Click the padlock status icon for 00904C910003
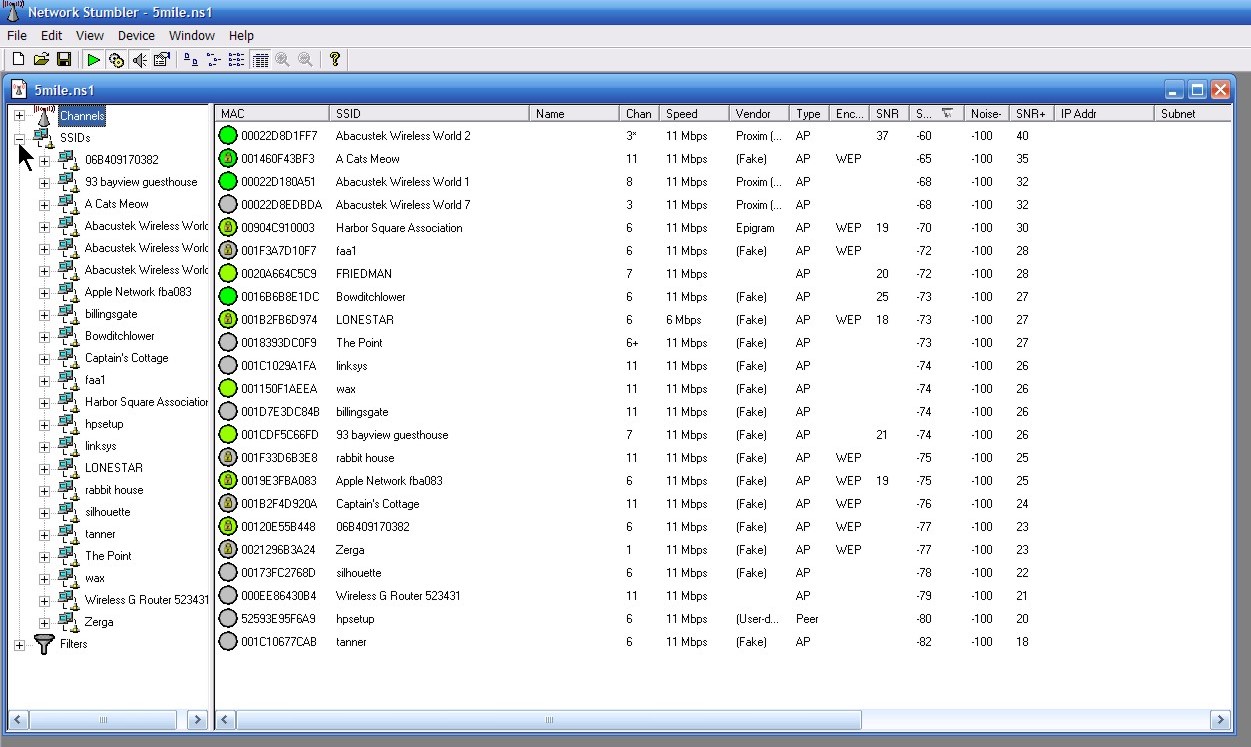The height and width of the screenshot is (747, 1251). 228,228
